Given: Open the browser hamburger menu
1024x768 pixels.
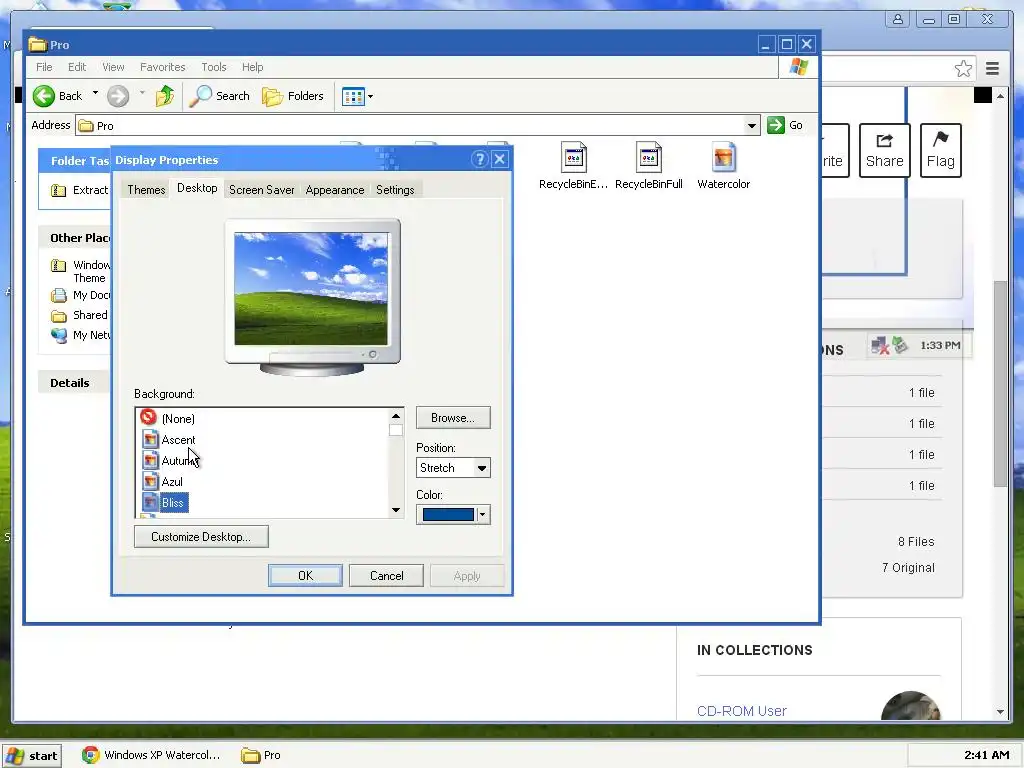Looking at the screenshot, I should click(993, 69).
